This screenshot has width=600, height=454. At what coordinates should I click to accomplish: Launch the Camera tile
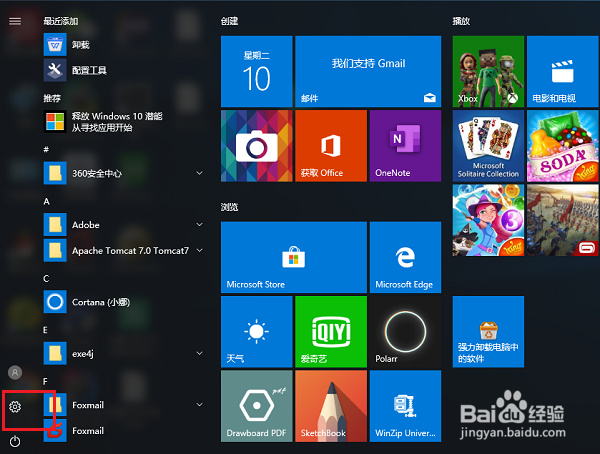click(256, 145)
